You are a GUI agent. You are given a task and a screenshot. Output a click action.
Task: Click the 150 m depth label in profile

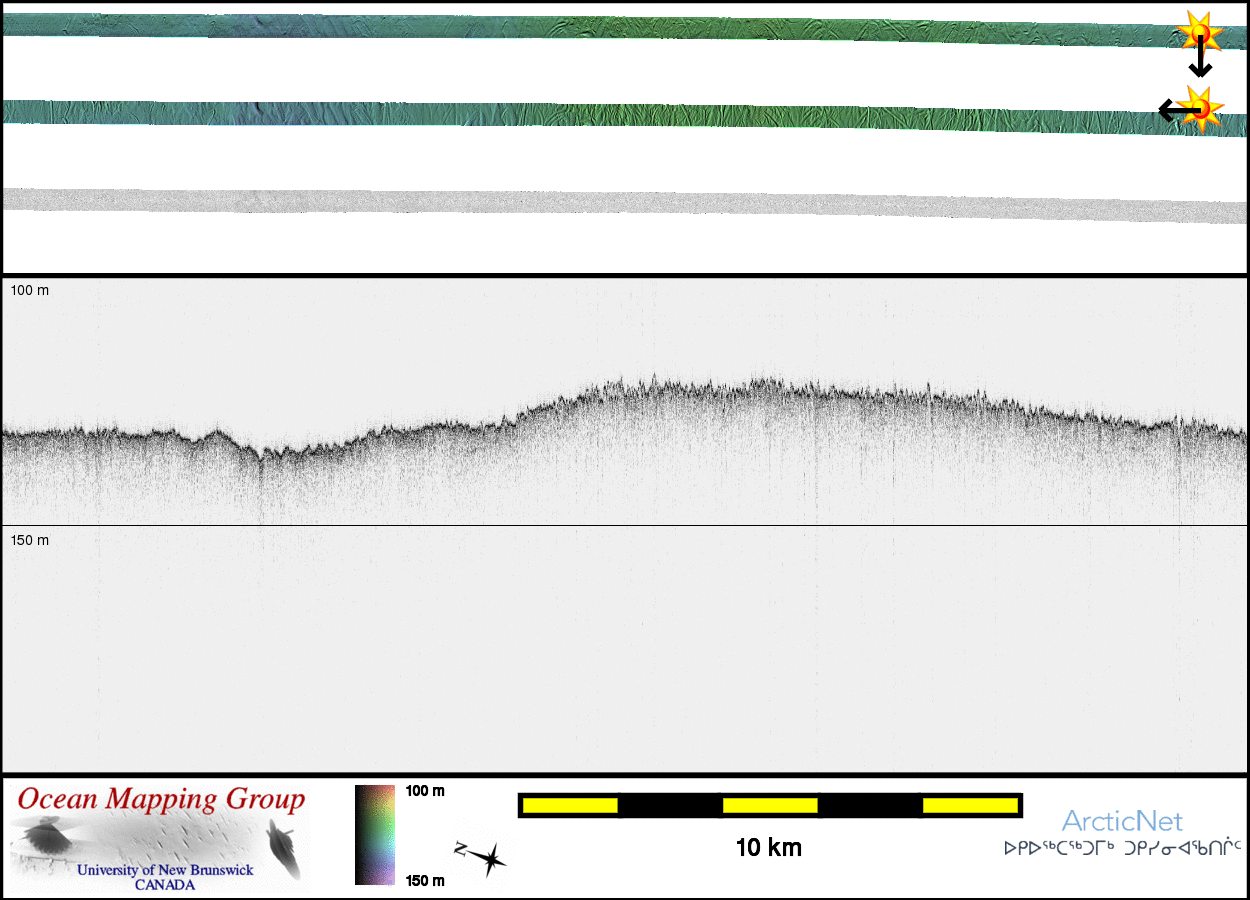(29, 540)
